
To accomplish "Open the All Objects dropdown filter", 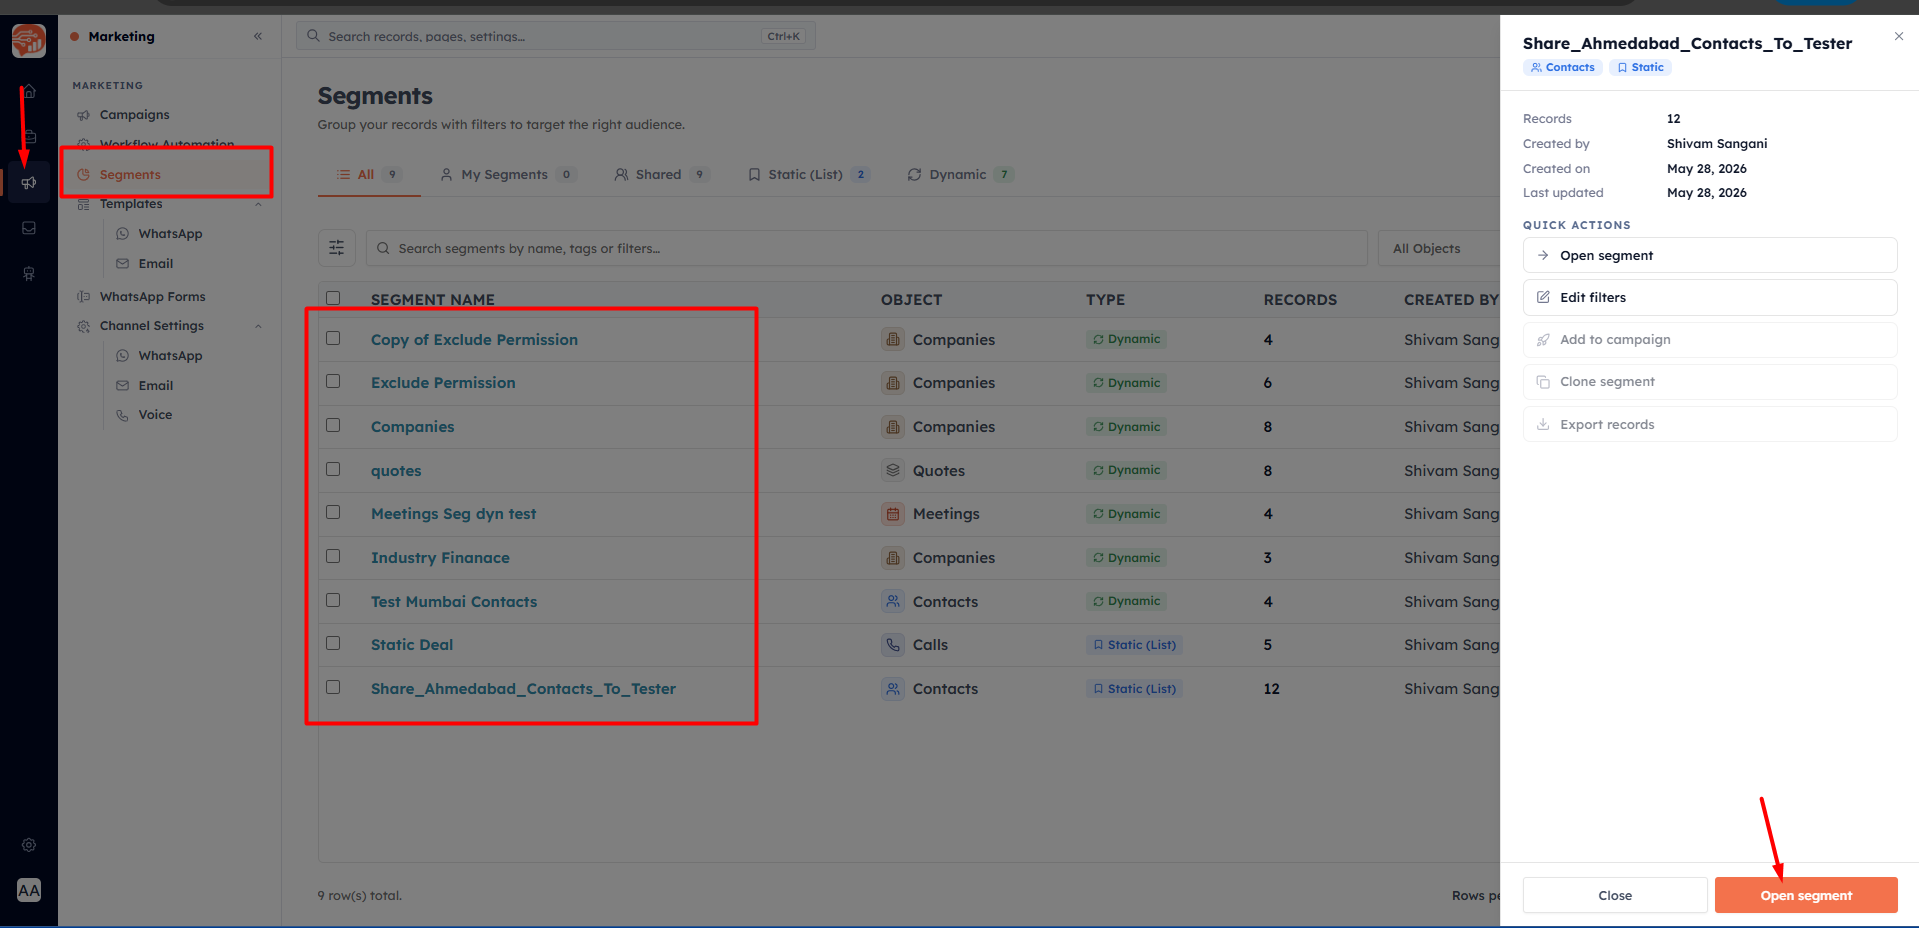I will [x=1439, y=248].
